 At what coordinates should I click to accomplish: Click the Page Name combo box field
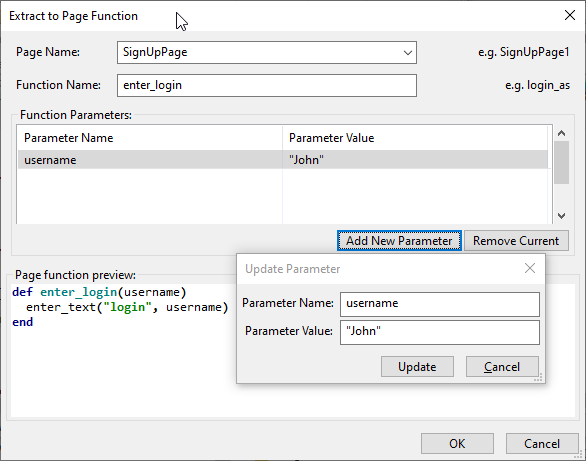point(267,53)
